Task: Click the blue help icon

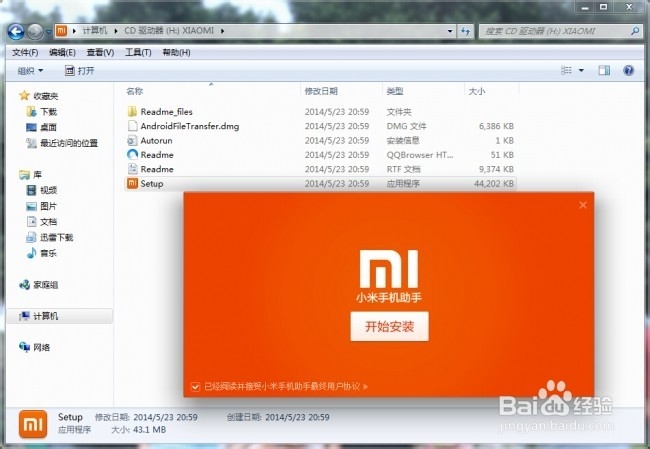Action: point(628,70)
